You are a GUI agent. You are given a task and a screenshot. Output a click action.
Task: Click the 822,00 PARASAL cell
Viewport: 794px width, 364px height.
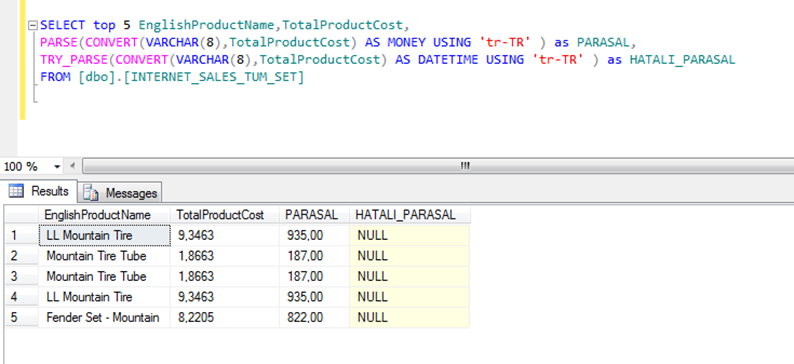click(314, 317)
